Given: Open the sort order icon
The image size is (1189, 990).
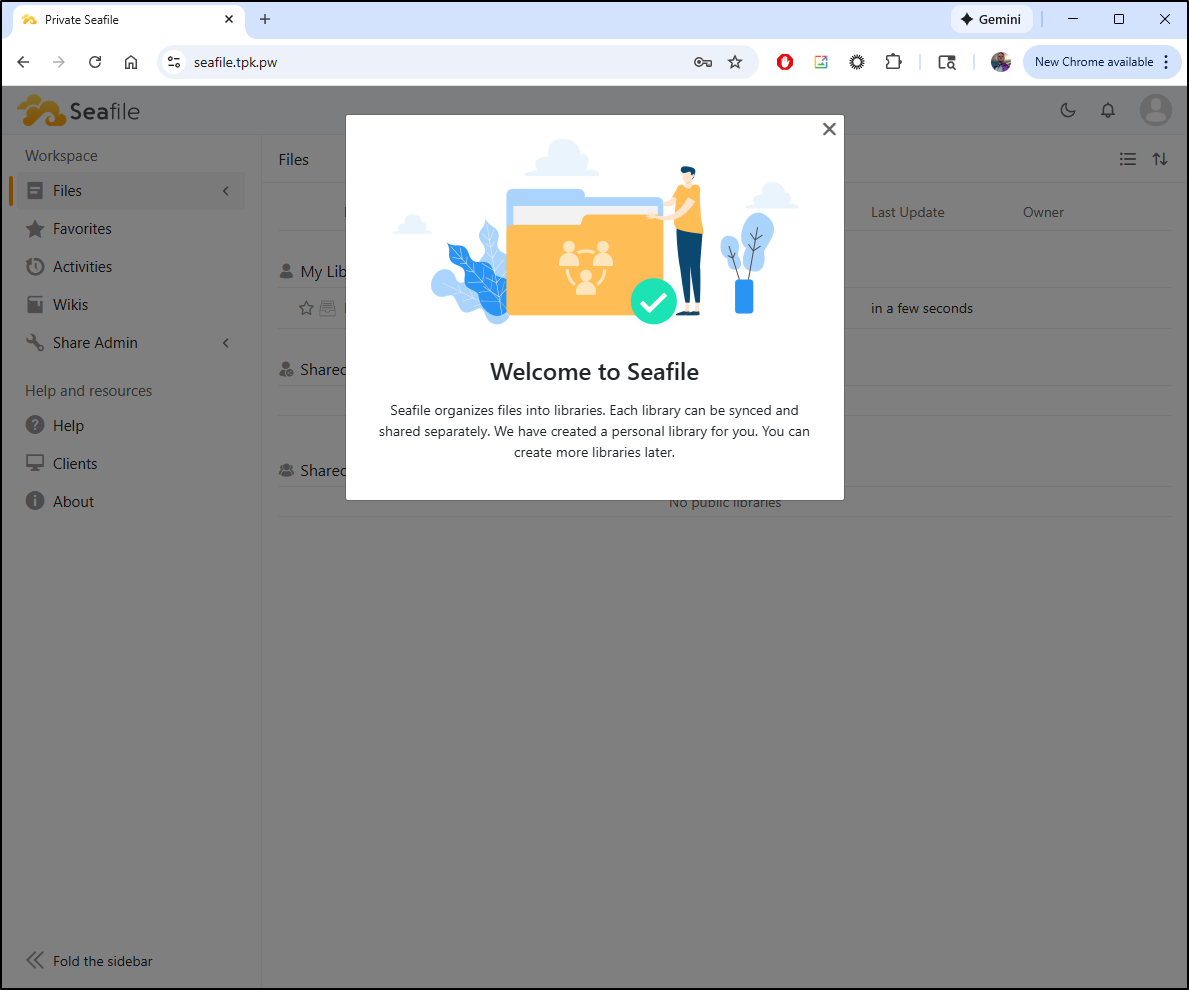Looking at the screenshot, I should click(1160, 159).
